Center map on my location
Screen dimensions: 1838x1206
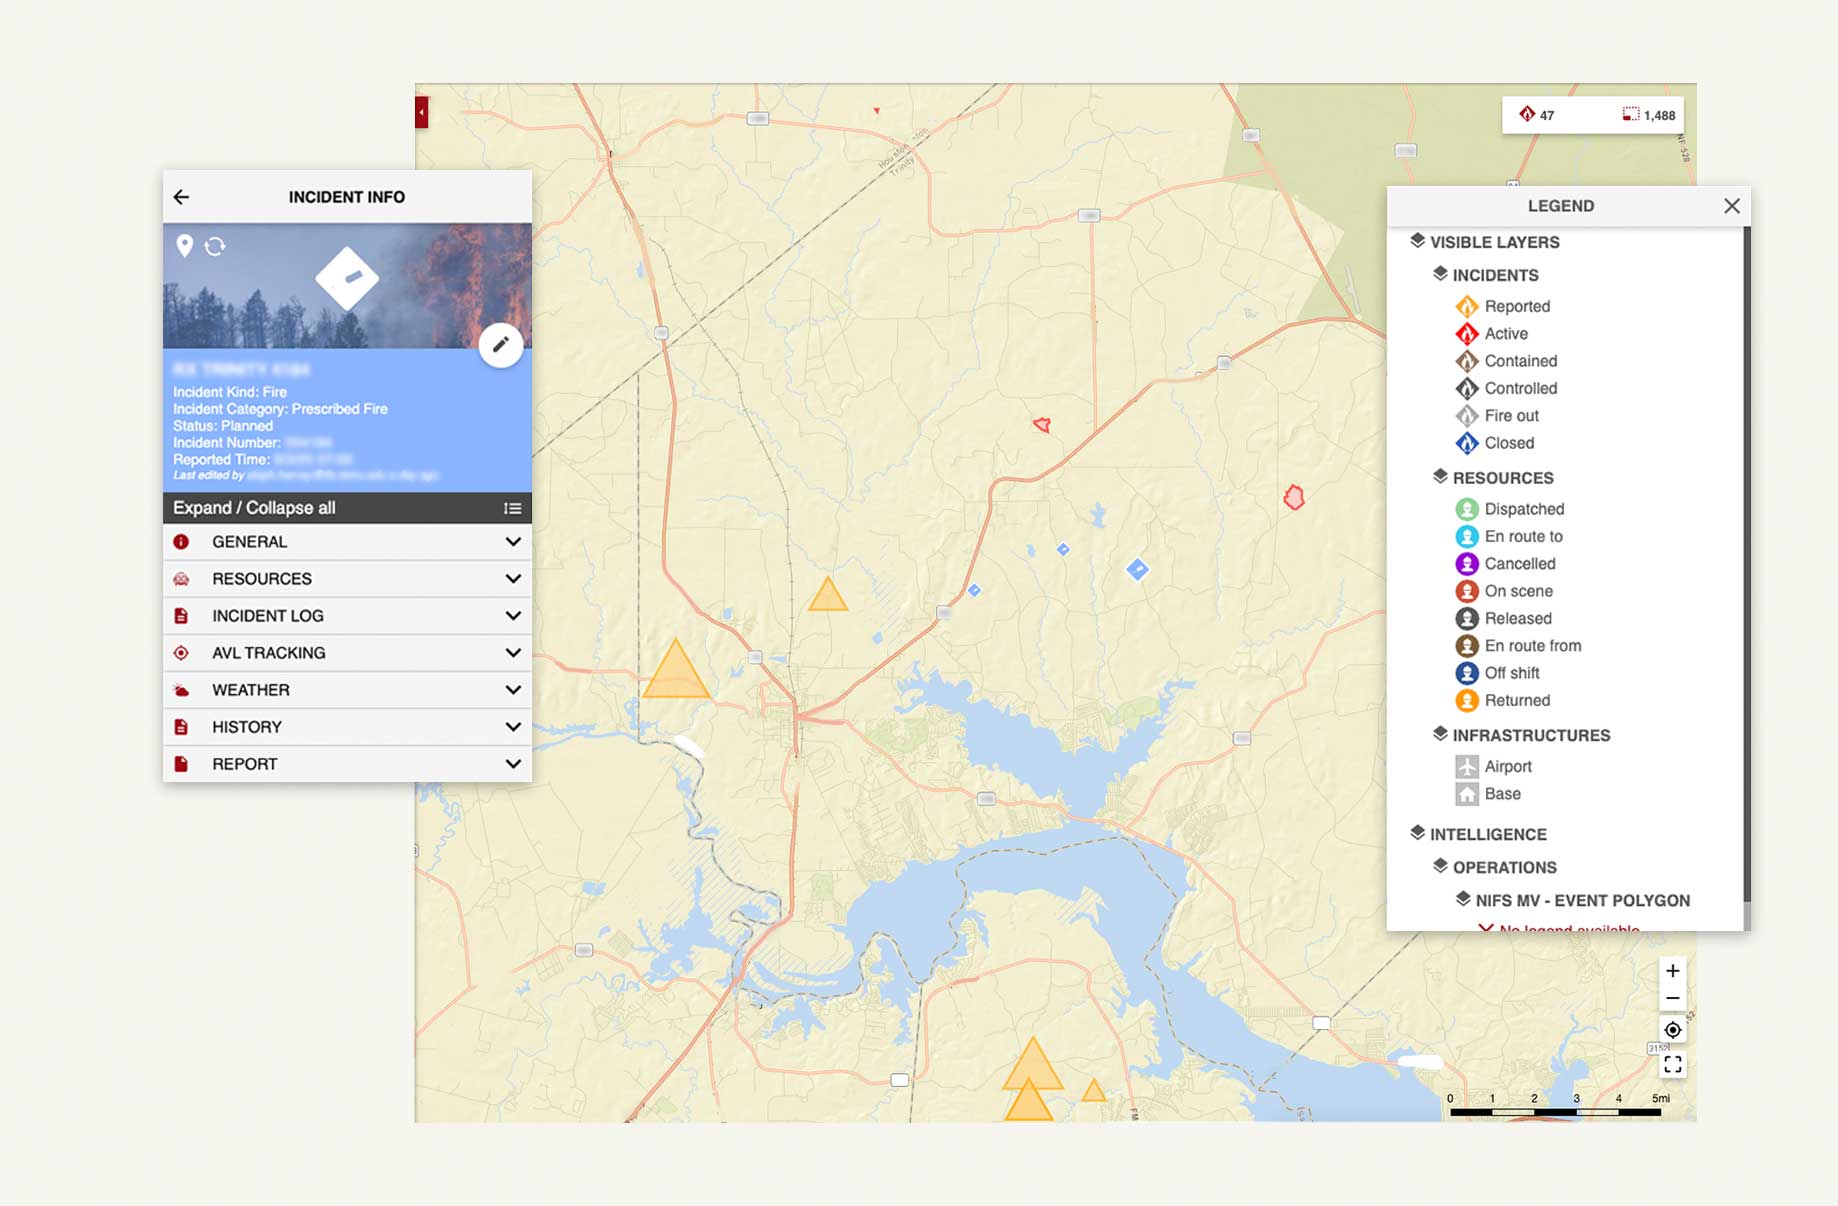click(x=1672, y=1030)
